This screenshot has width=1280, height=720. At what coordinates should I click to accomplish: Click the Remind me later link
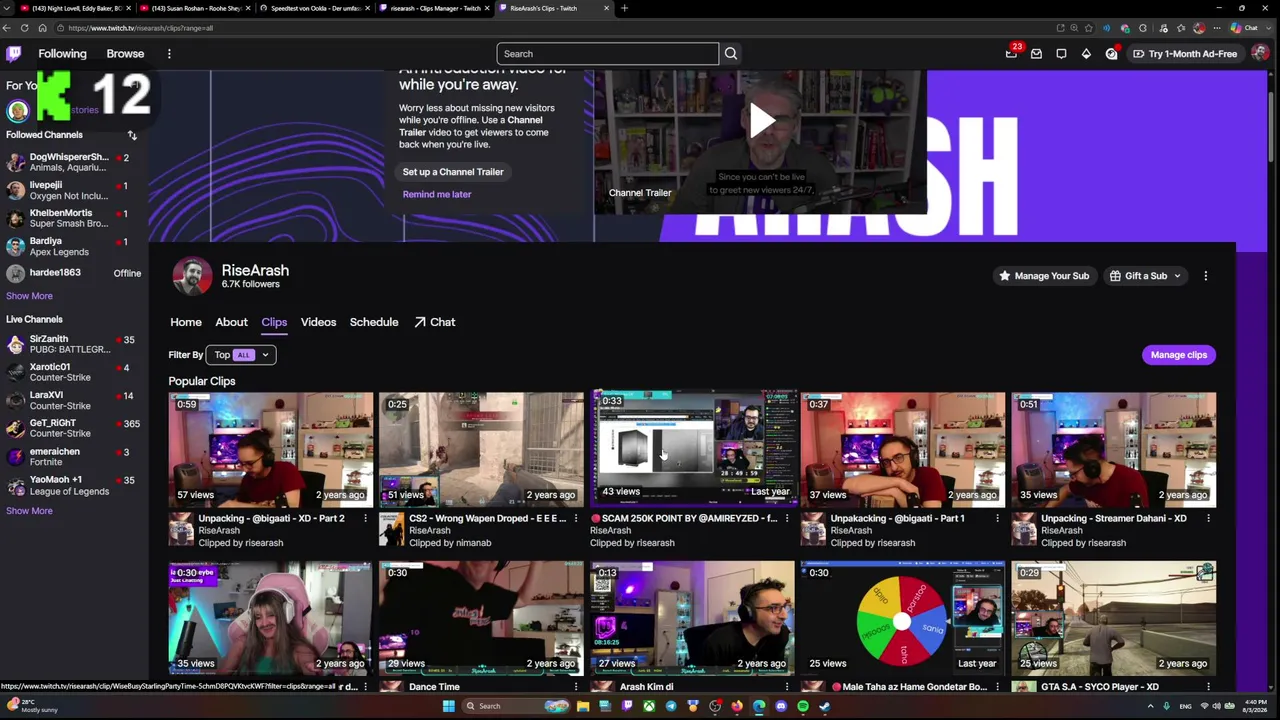coord(437,194)
